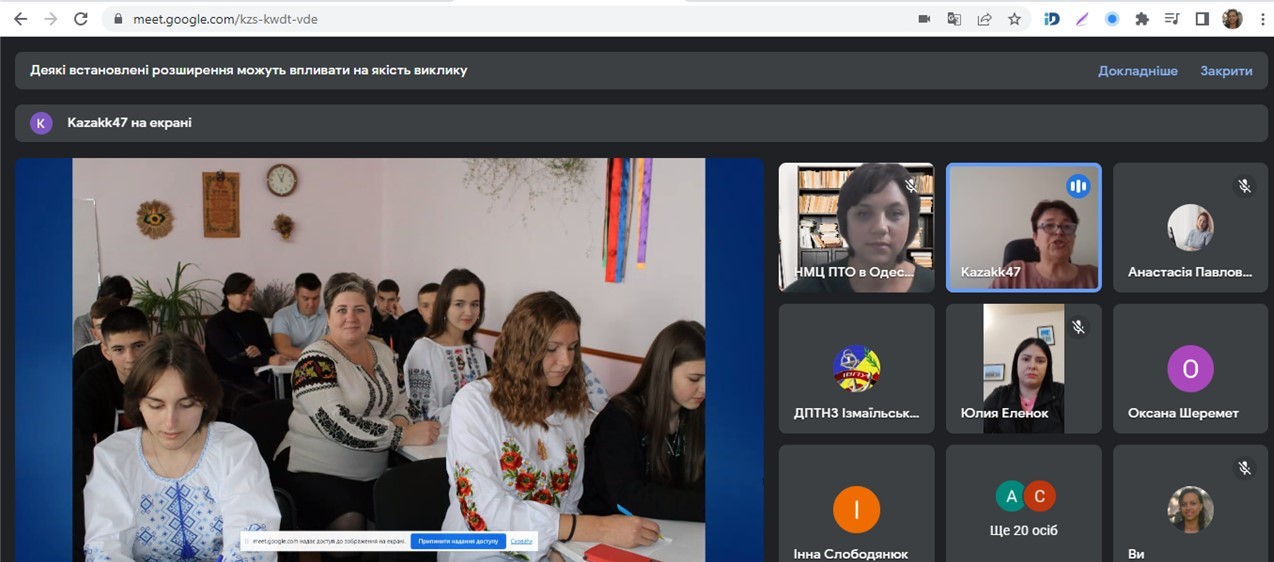
Task: Click the camera indicator in address bar
Action: (924, 19)
